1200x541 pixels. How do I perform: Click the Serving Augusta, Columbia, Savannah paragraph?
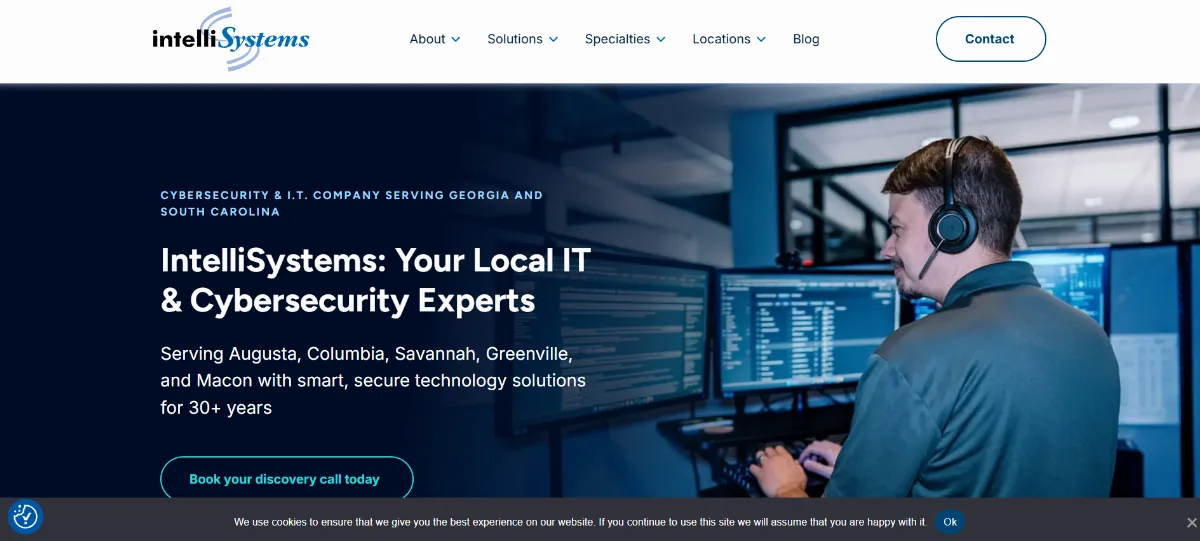point(373,381)
